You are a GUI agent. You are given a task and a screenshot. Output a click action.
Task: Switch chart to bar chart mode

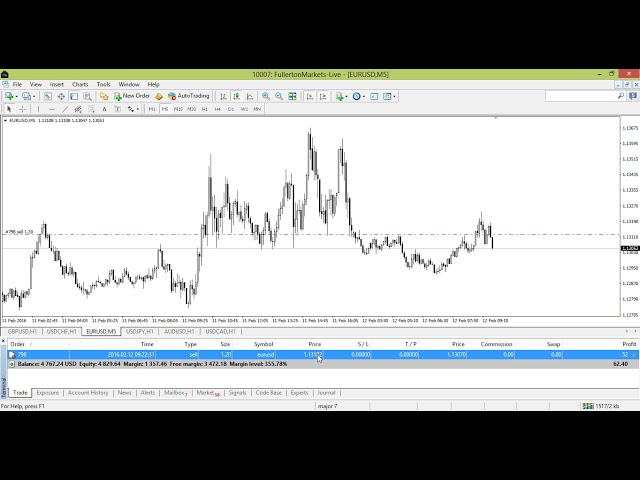click(x=223, y=96)
